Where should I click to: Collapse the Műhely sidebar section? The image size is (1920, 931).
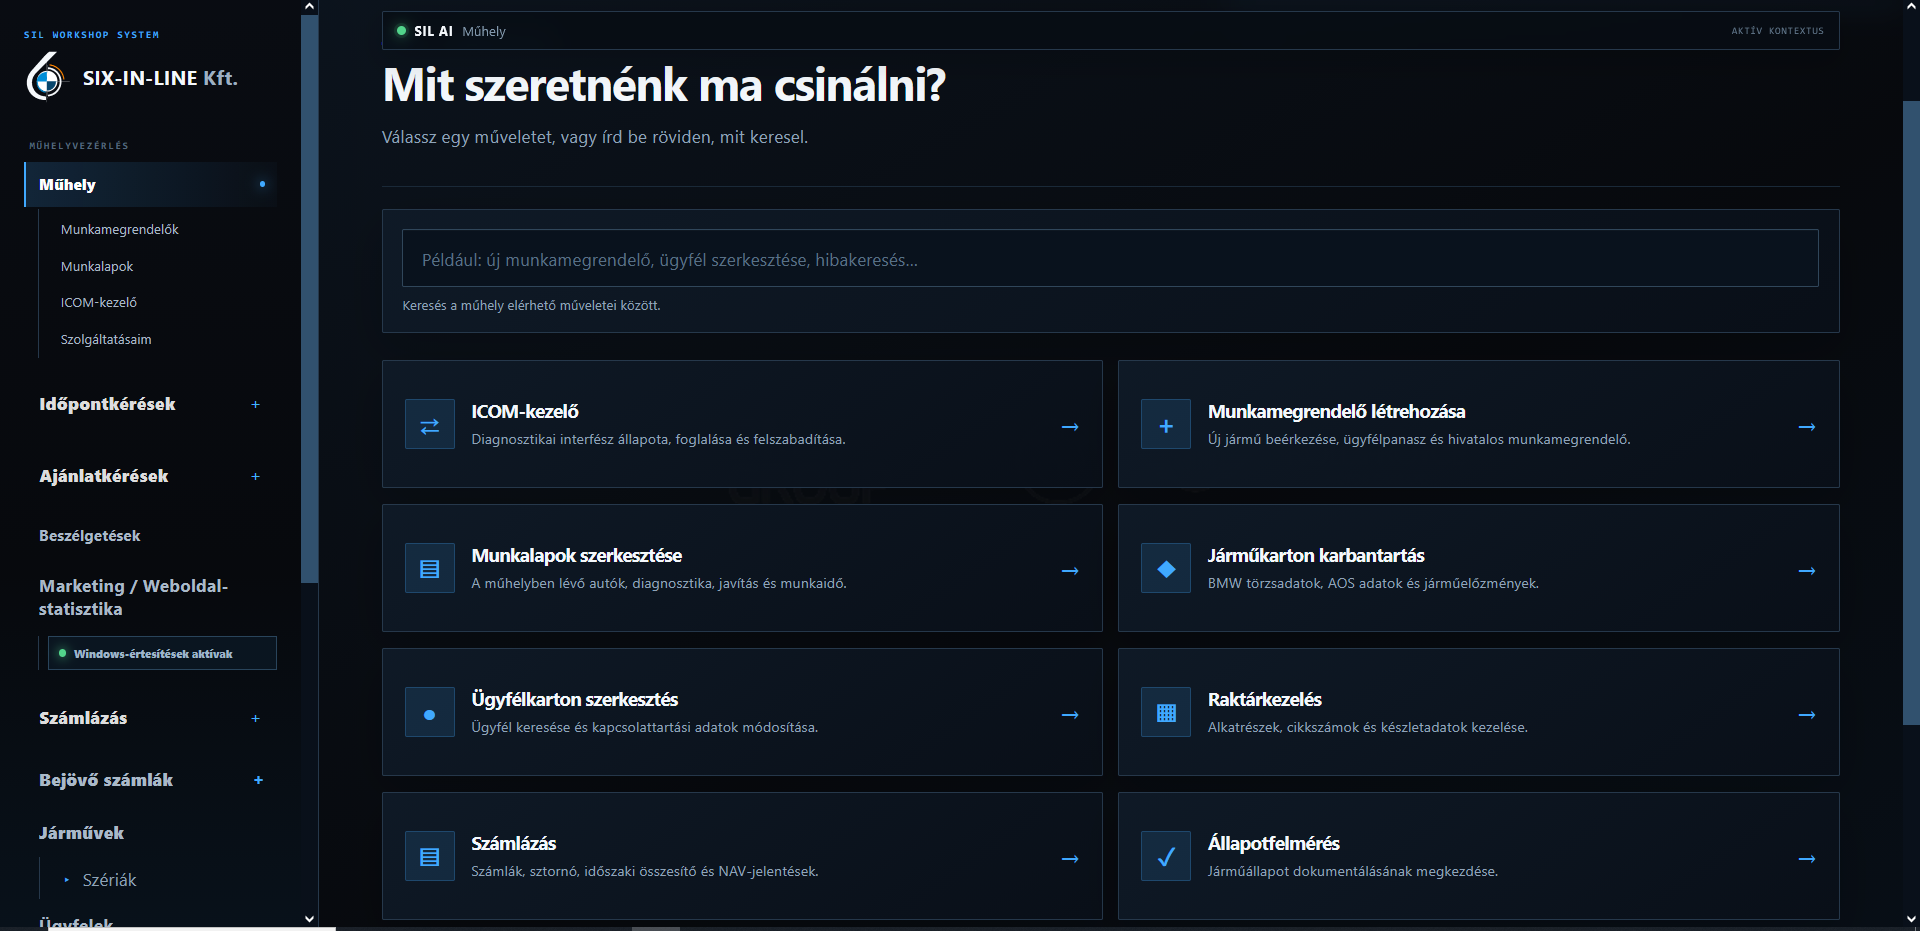click(x=151, y=185)
